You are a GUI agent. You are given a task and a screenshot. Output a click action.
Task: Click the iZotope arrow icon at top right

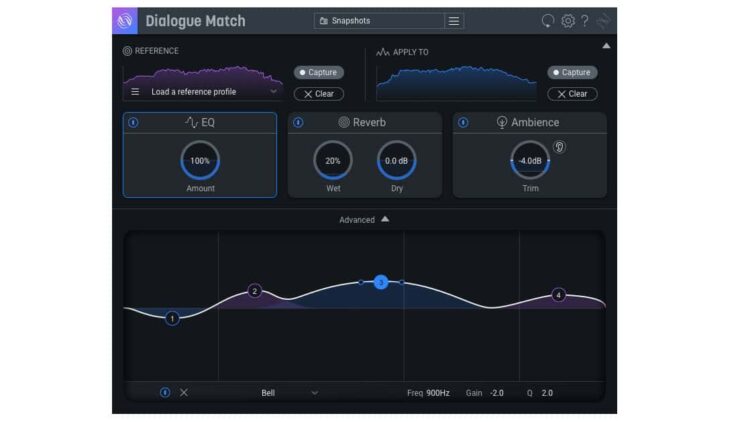(x=604, y=21)
